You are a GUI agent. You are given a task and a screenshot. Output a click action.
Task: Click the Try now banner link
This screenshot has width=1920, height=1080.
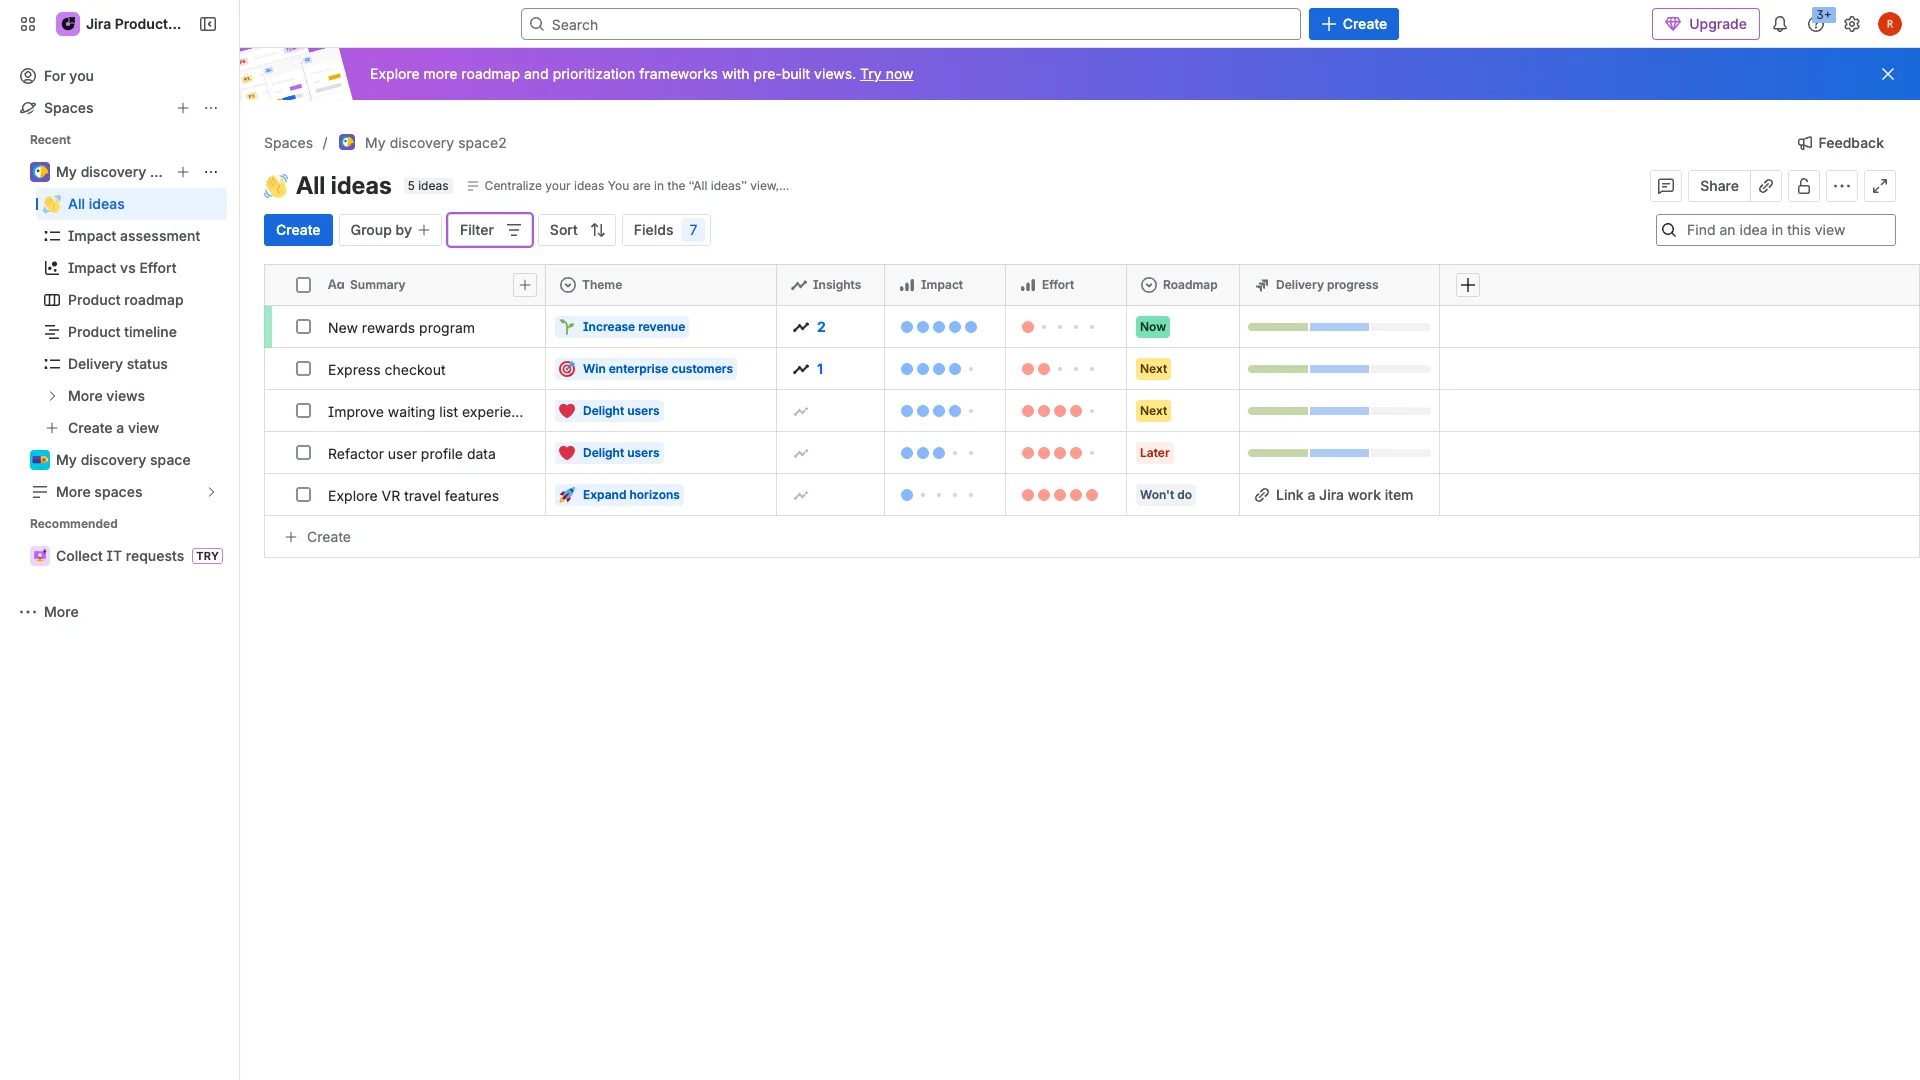[885, 74]
